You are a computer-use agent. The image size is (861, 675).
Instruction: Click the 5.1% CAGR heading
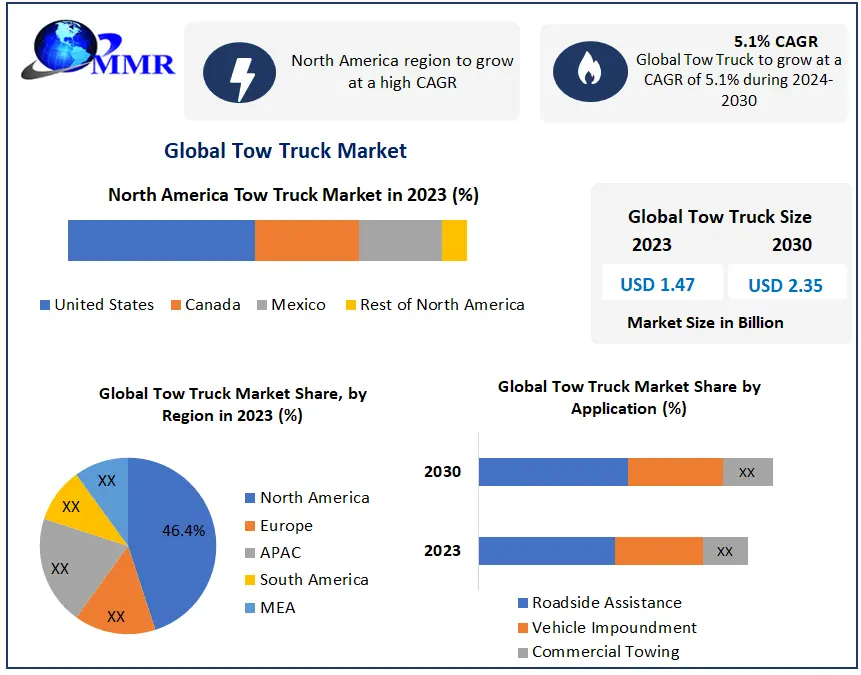(775, 42)
